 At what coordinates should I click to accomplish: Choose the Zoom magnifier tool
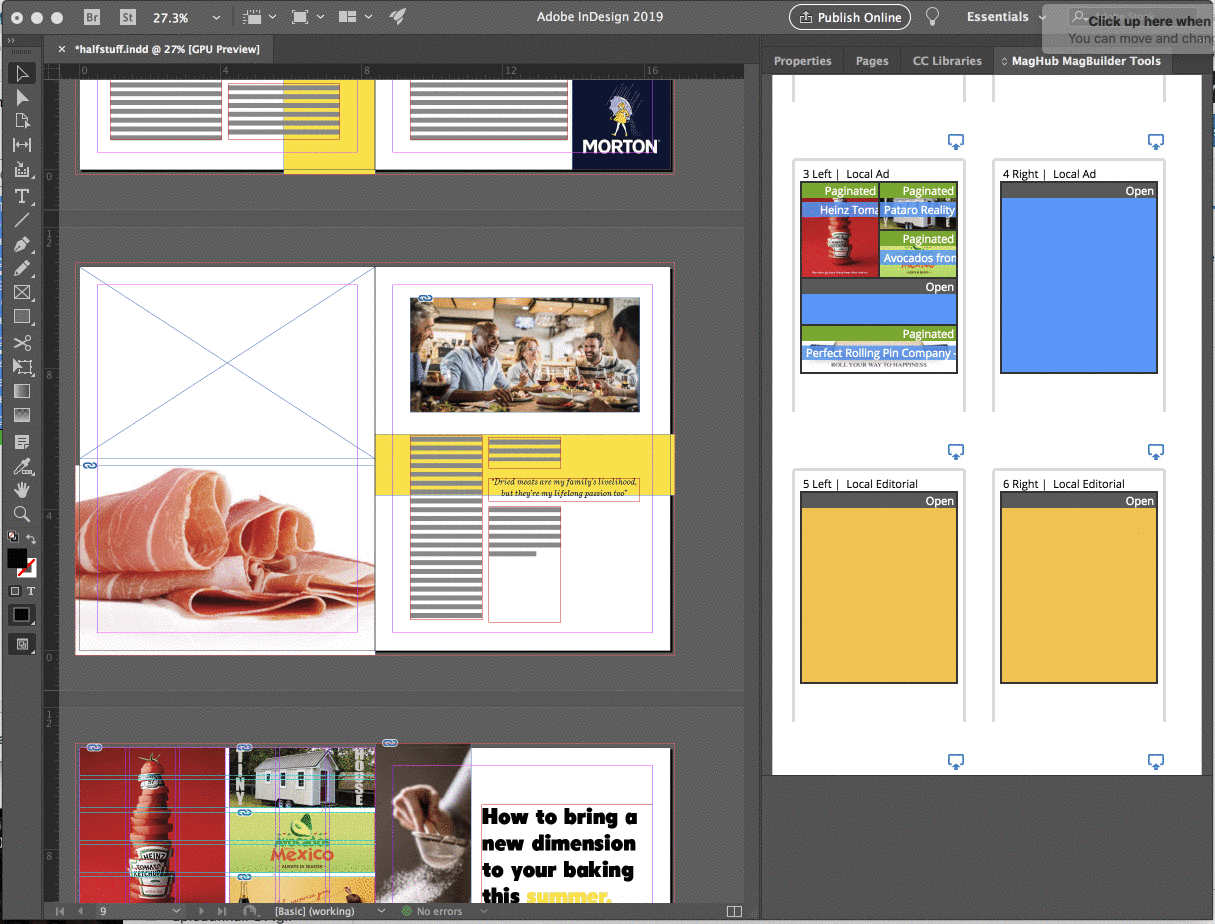tap(21, 513)
